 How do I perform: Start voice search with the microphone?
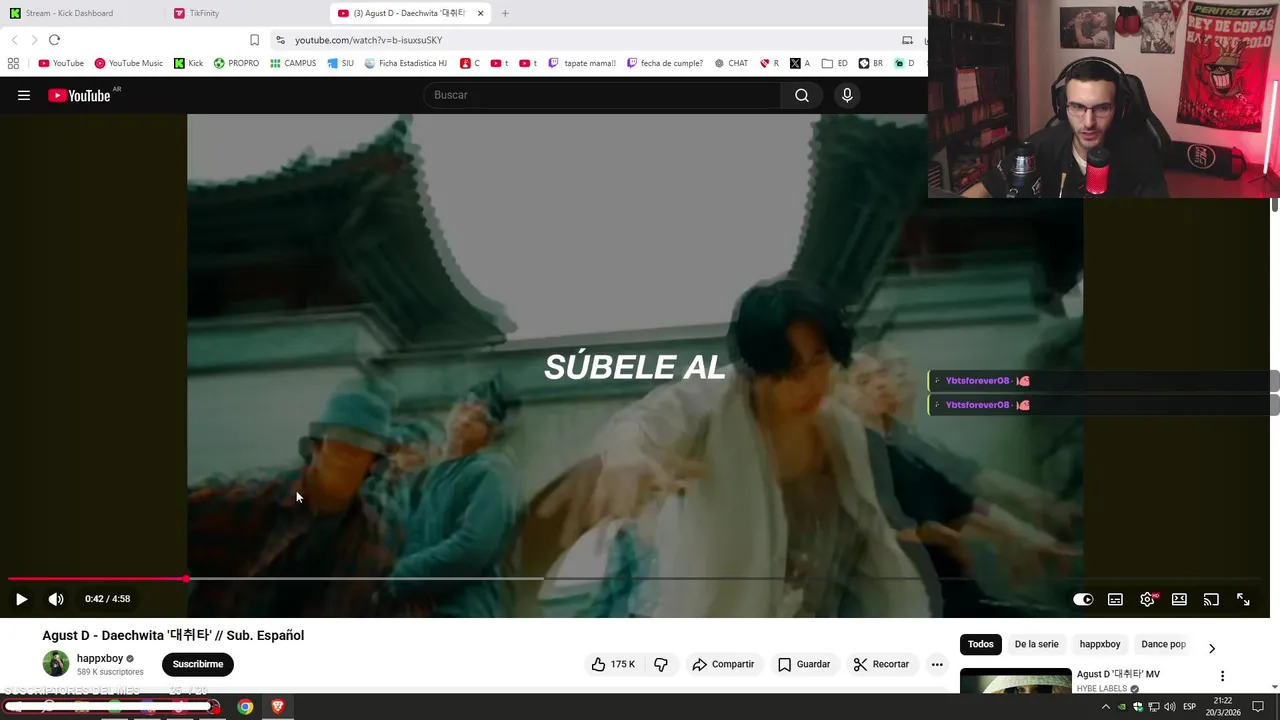(847, 95)
